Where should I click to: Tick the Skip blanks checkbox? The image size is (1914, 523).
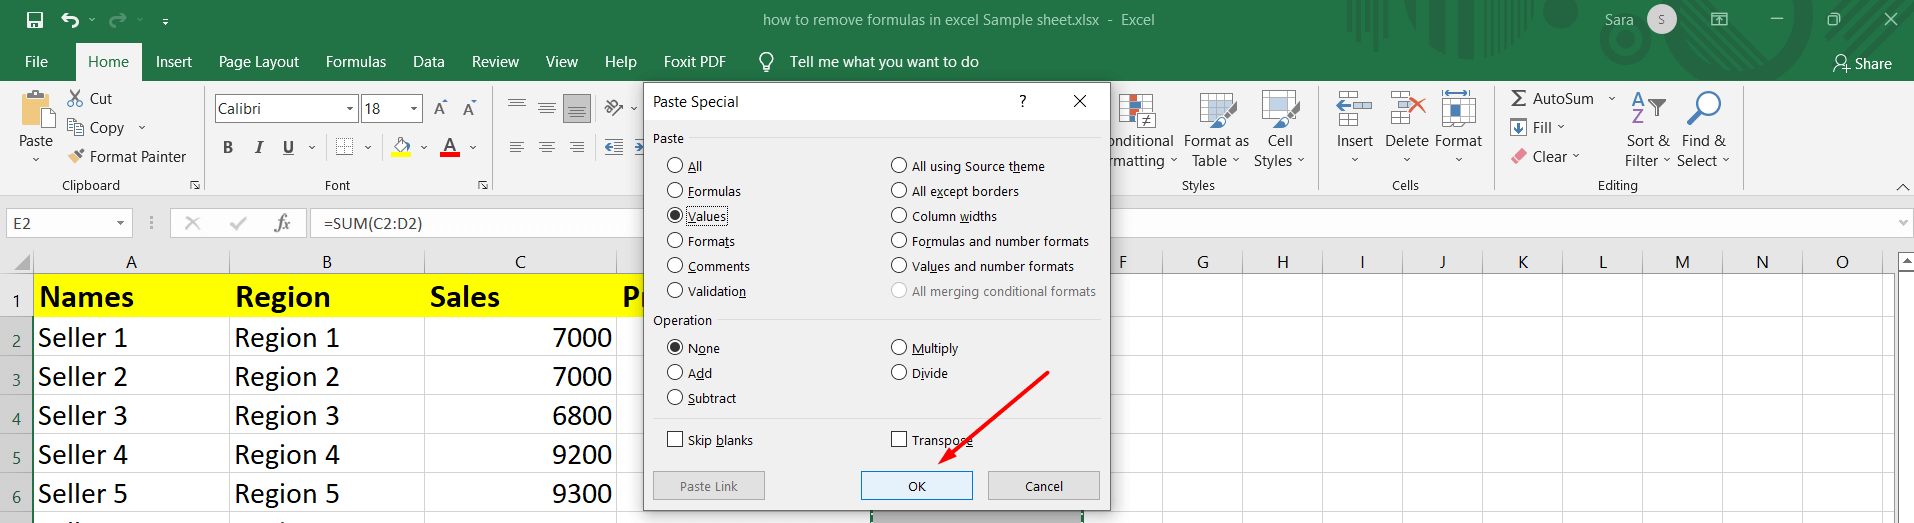(675, 439)
